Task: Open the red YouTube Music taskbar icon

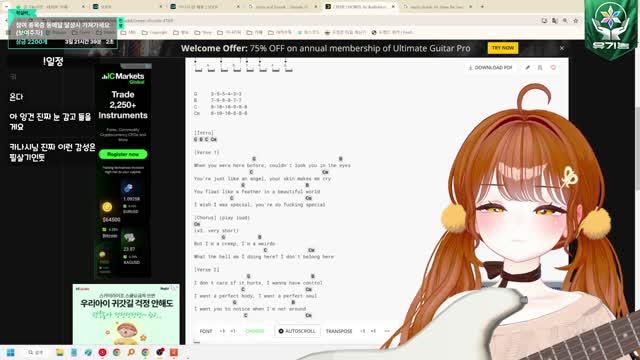Action: 102,352
